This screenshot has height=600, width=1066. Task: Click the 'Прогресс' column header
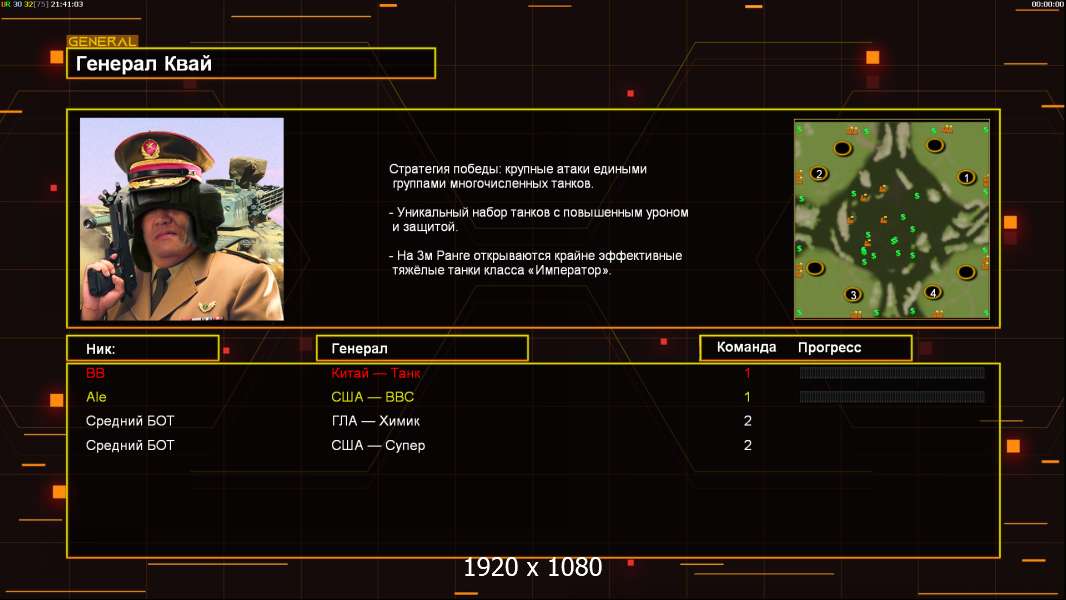click(x=829, y=348)
